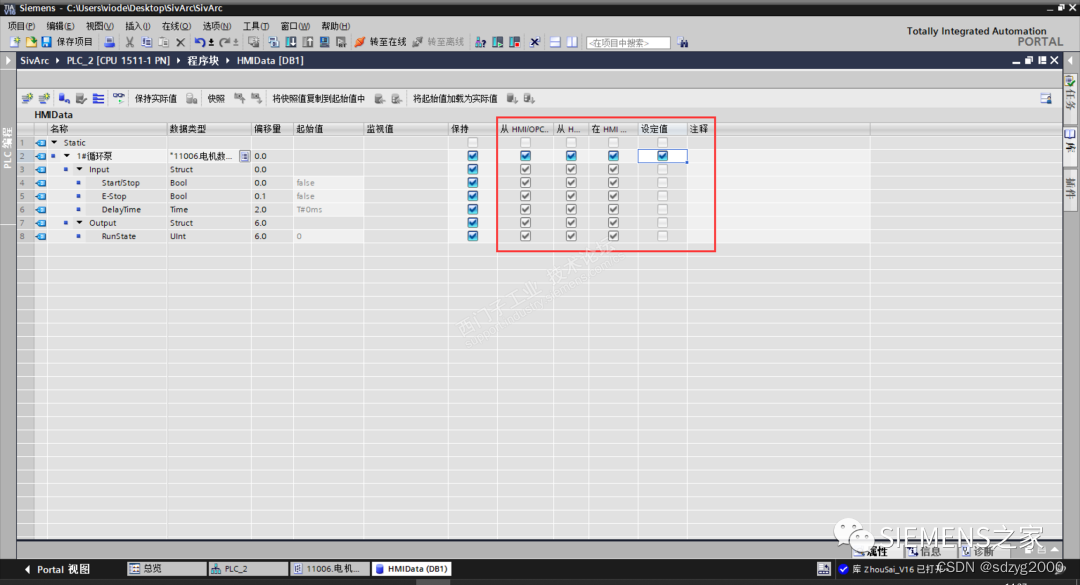Collapse the Input struct node
This screenshot has height=585, width=1080.
pos(79,170)
